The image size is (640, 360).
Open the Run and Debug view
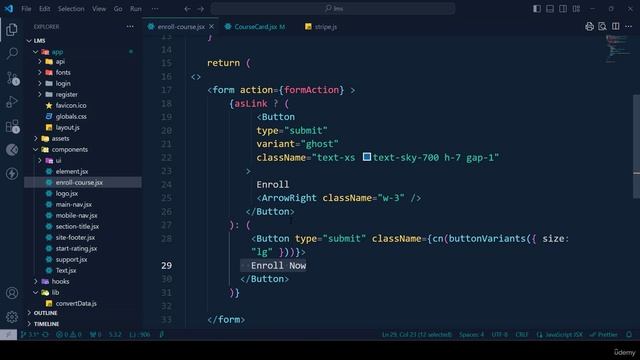(x=12, y=101)
